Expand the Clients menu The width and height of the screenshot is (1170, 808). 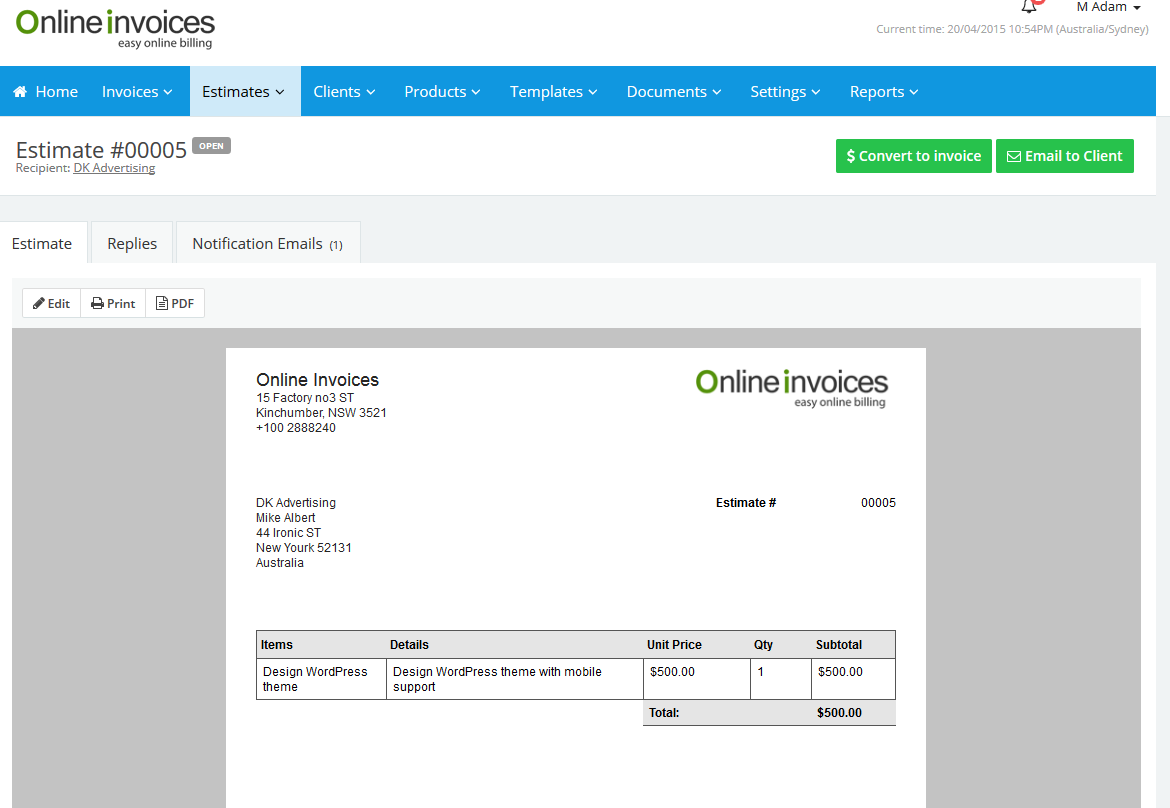tap(344, 91)
